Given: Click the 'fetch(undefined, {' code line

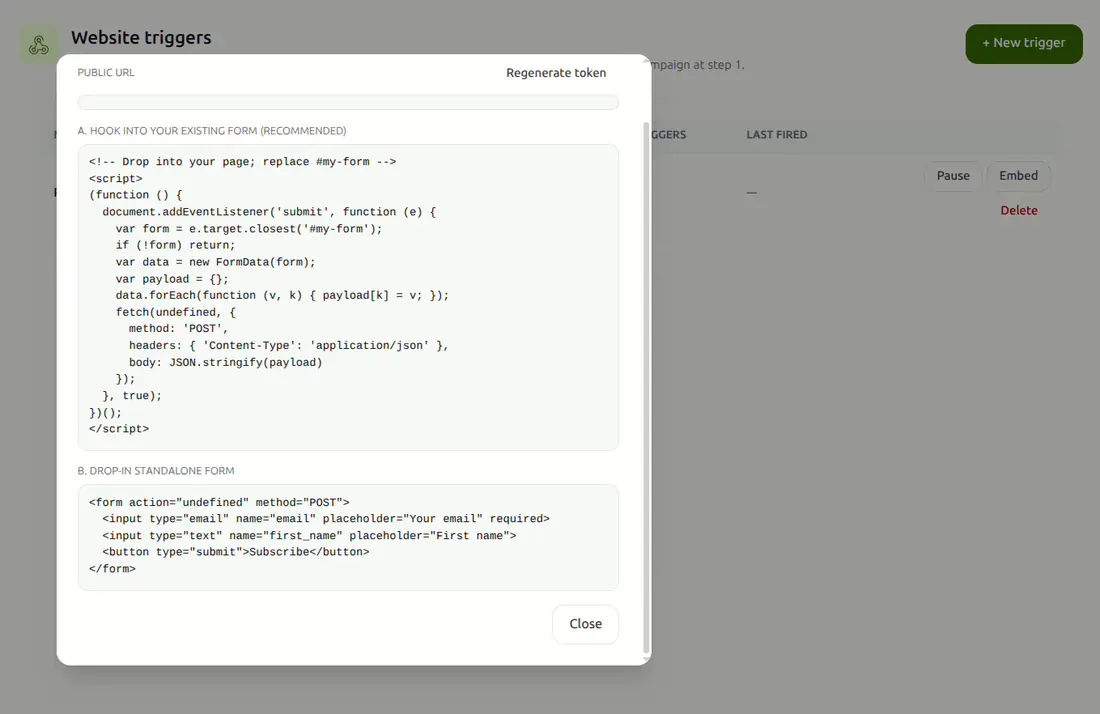Looking at the screenshot, I should click(175, 312).
